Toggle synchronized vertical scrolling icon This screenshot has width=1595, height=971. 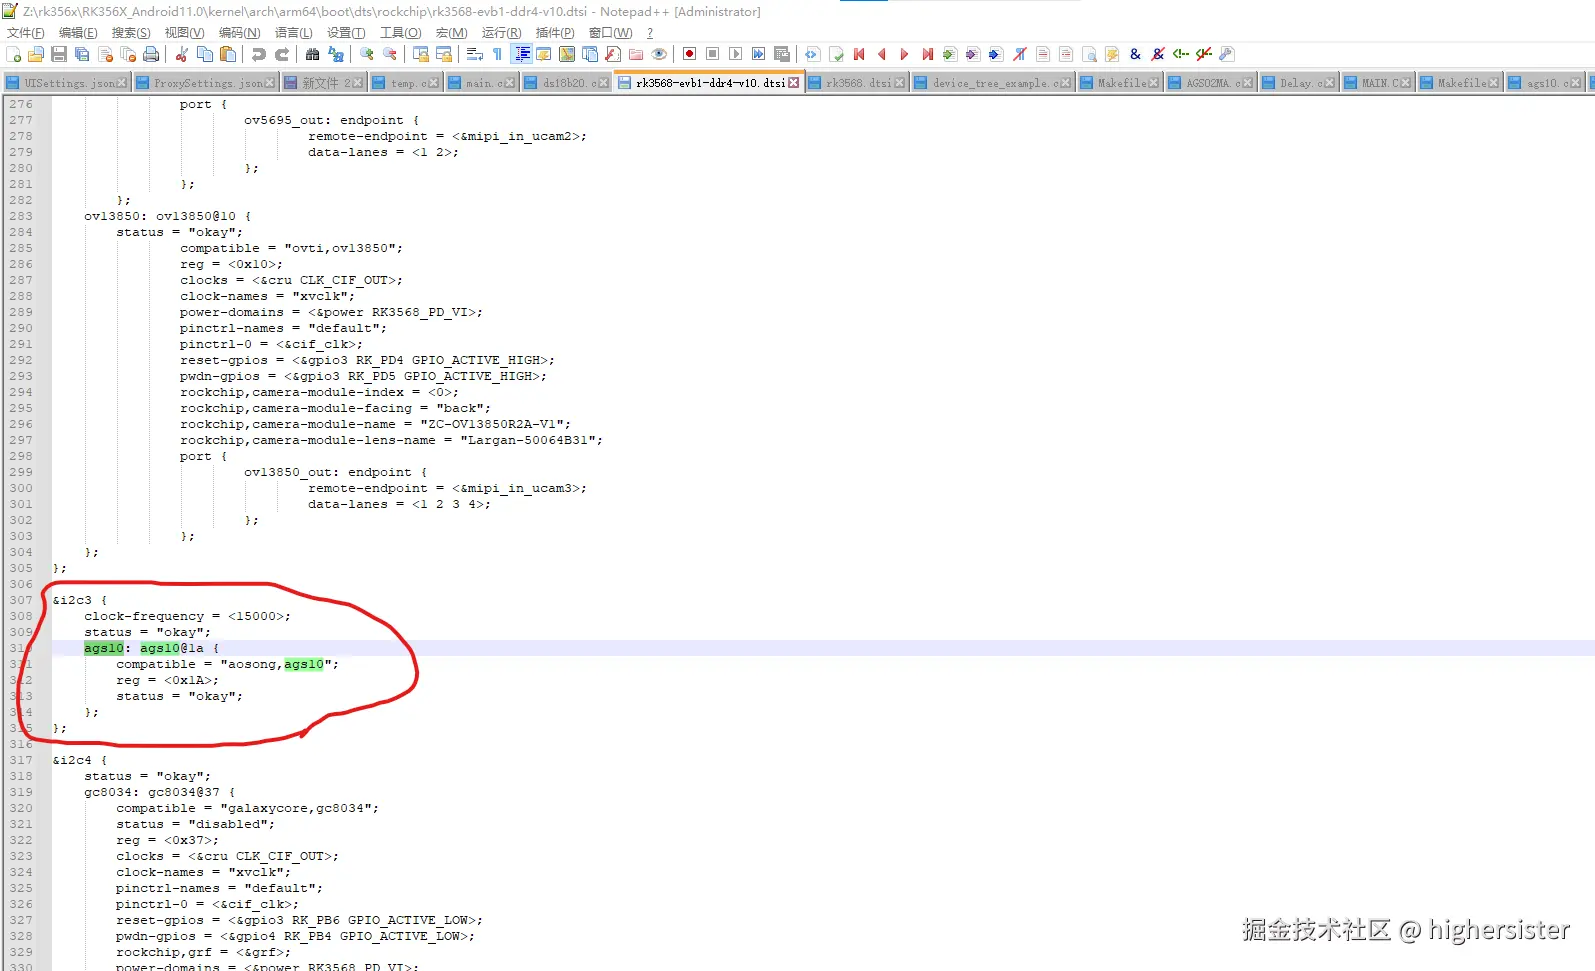point(421,54)
